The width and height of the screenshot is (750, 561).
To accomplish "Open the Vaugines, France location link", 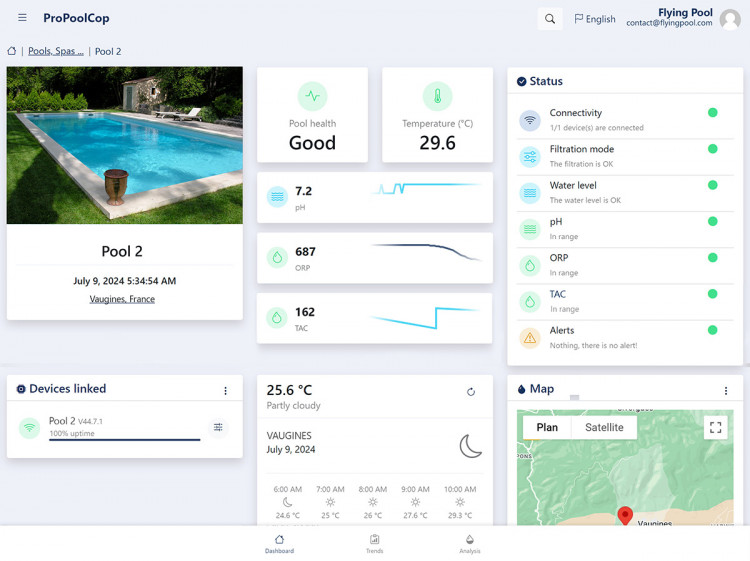I will [x=122, y=299].
